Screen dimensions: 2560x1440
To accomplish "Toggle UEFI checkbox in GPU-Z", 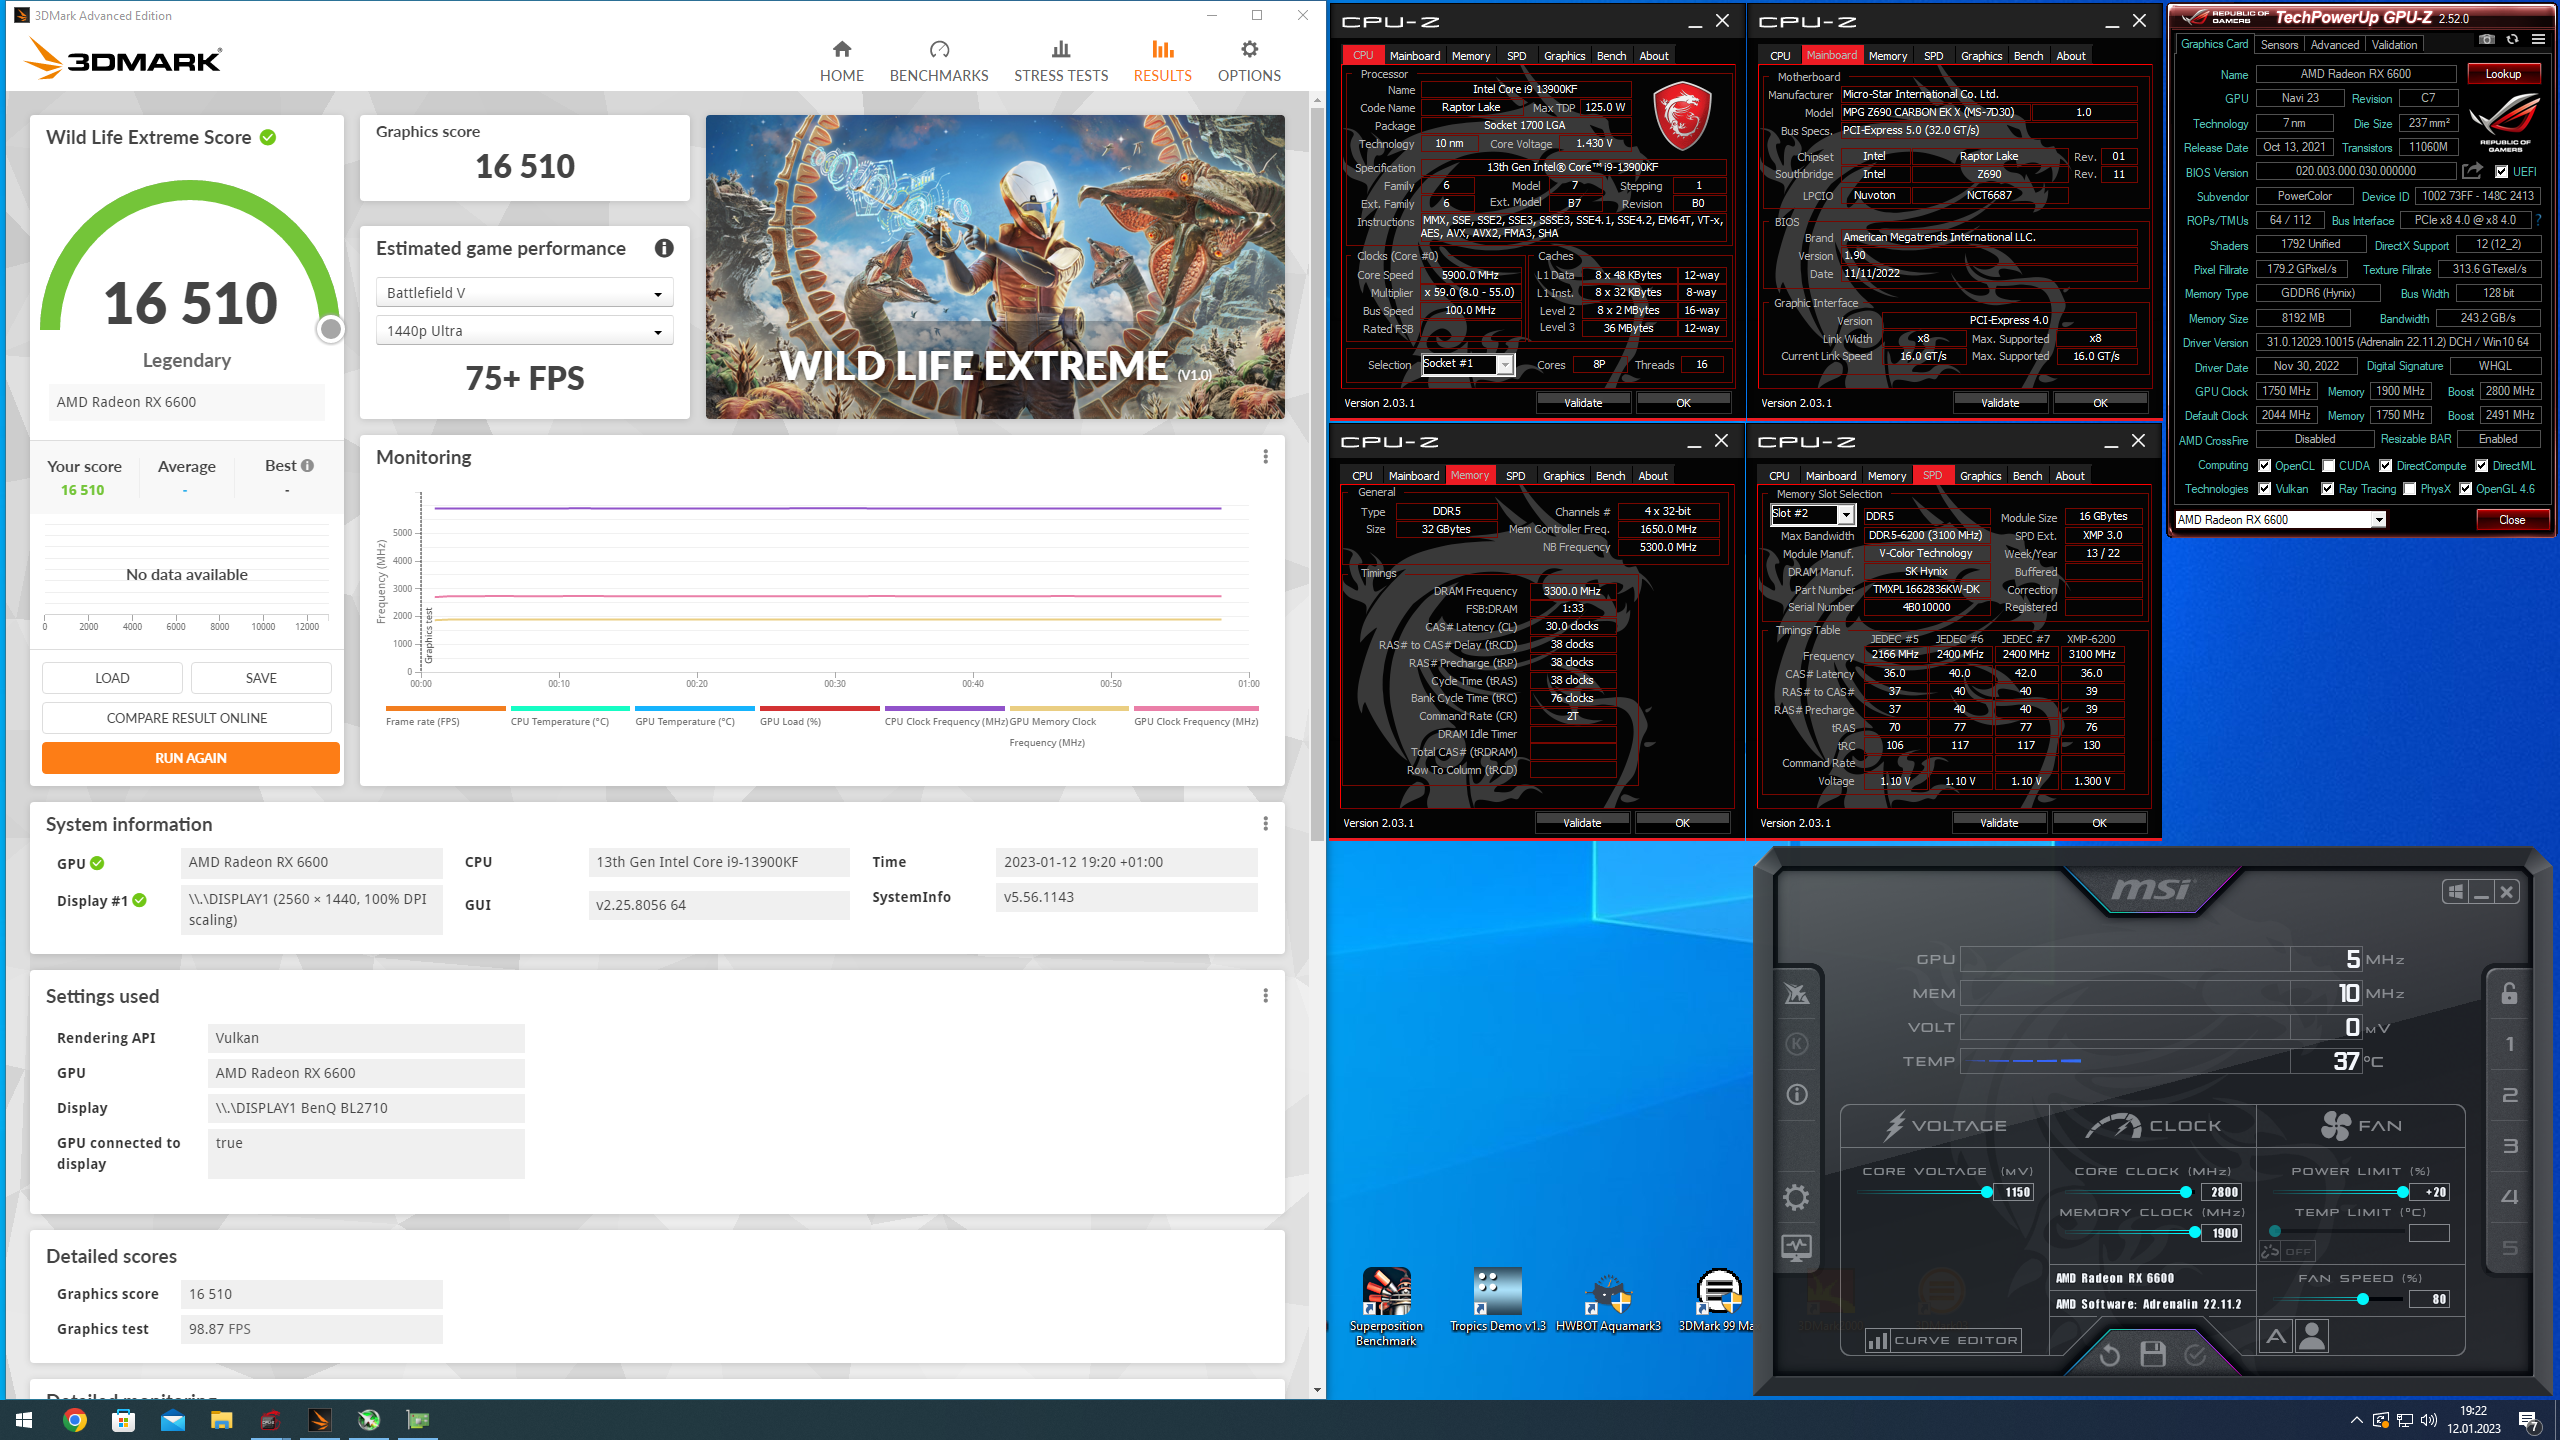I will click(x=2501, y=172).
